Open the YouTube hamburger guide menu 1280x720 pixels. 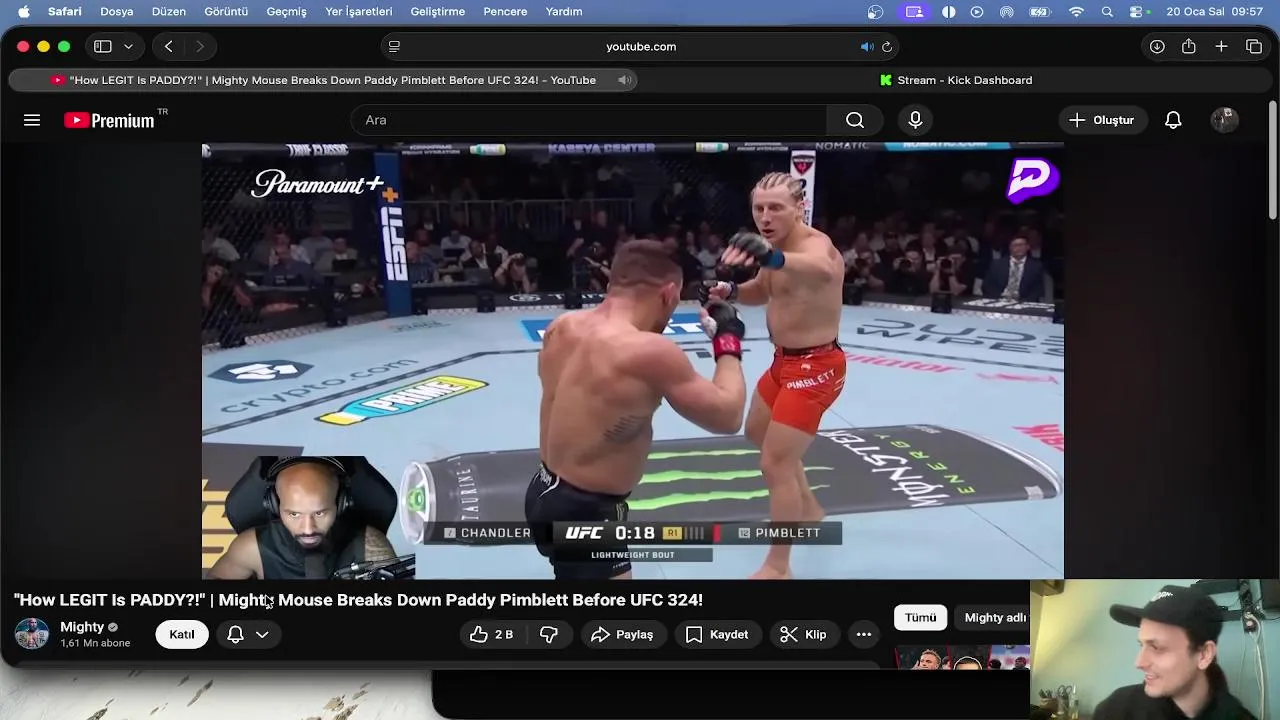32,120
